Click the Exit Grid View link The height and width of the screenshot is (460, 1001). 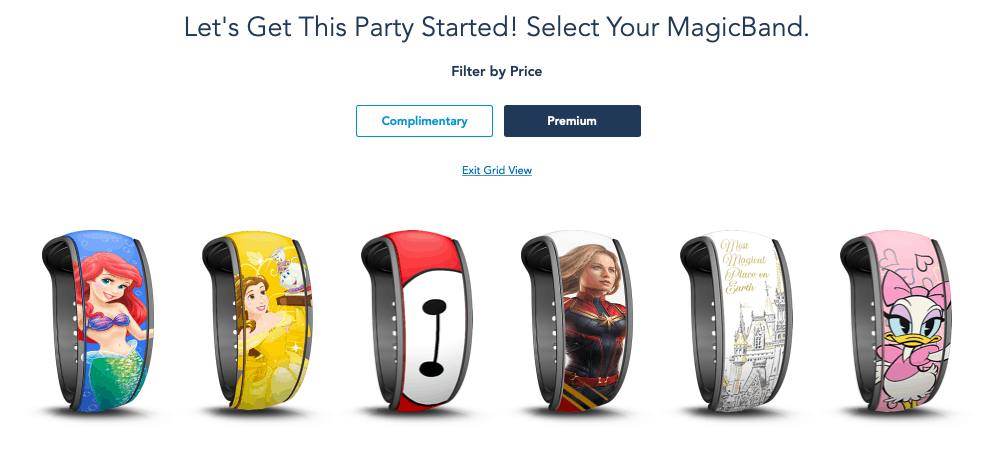(497, 170)
